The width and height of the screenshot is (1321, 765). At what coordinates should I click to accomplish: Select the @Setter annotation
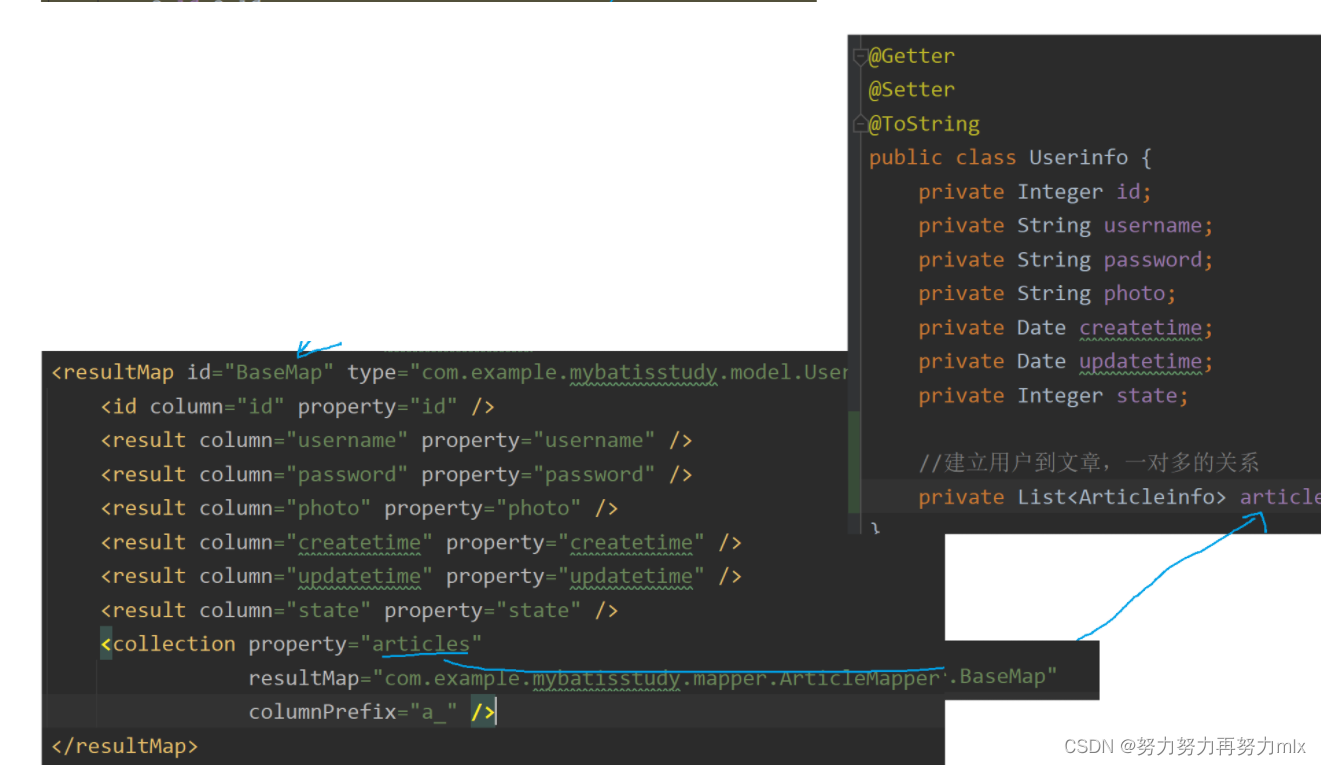(911, 90)
